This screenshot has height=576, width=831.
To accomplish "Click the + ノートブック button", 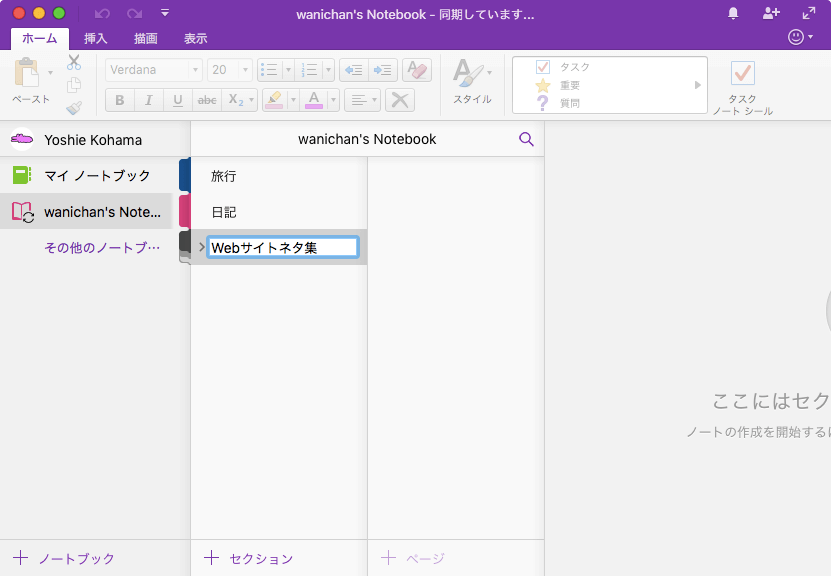I will tap(64, 558).
